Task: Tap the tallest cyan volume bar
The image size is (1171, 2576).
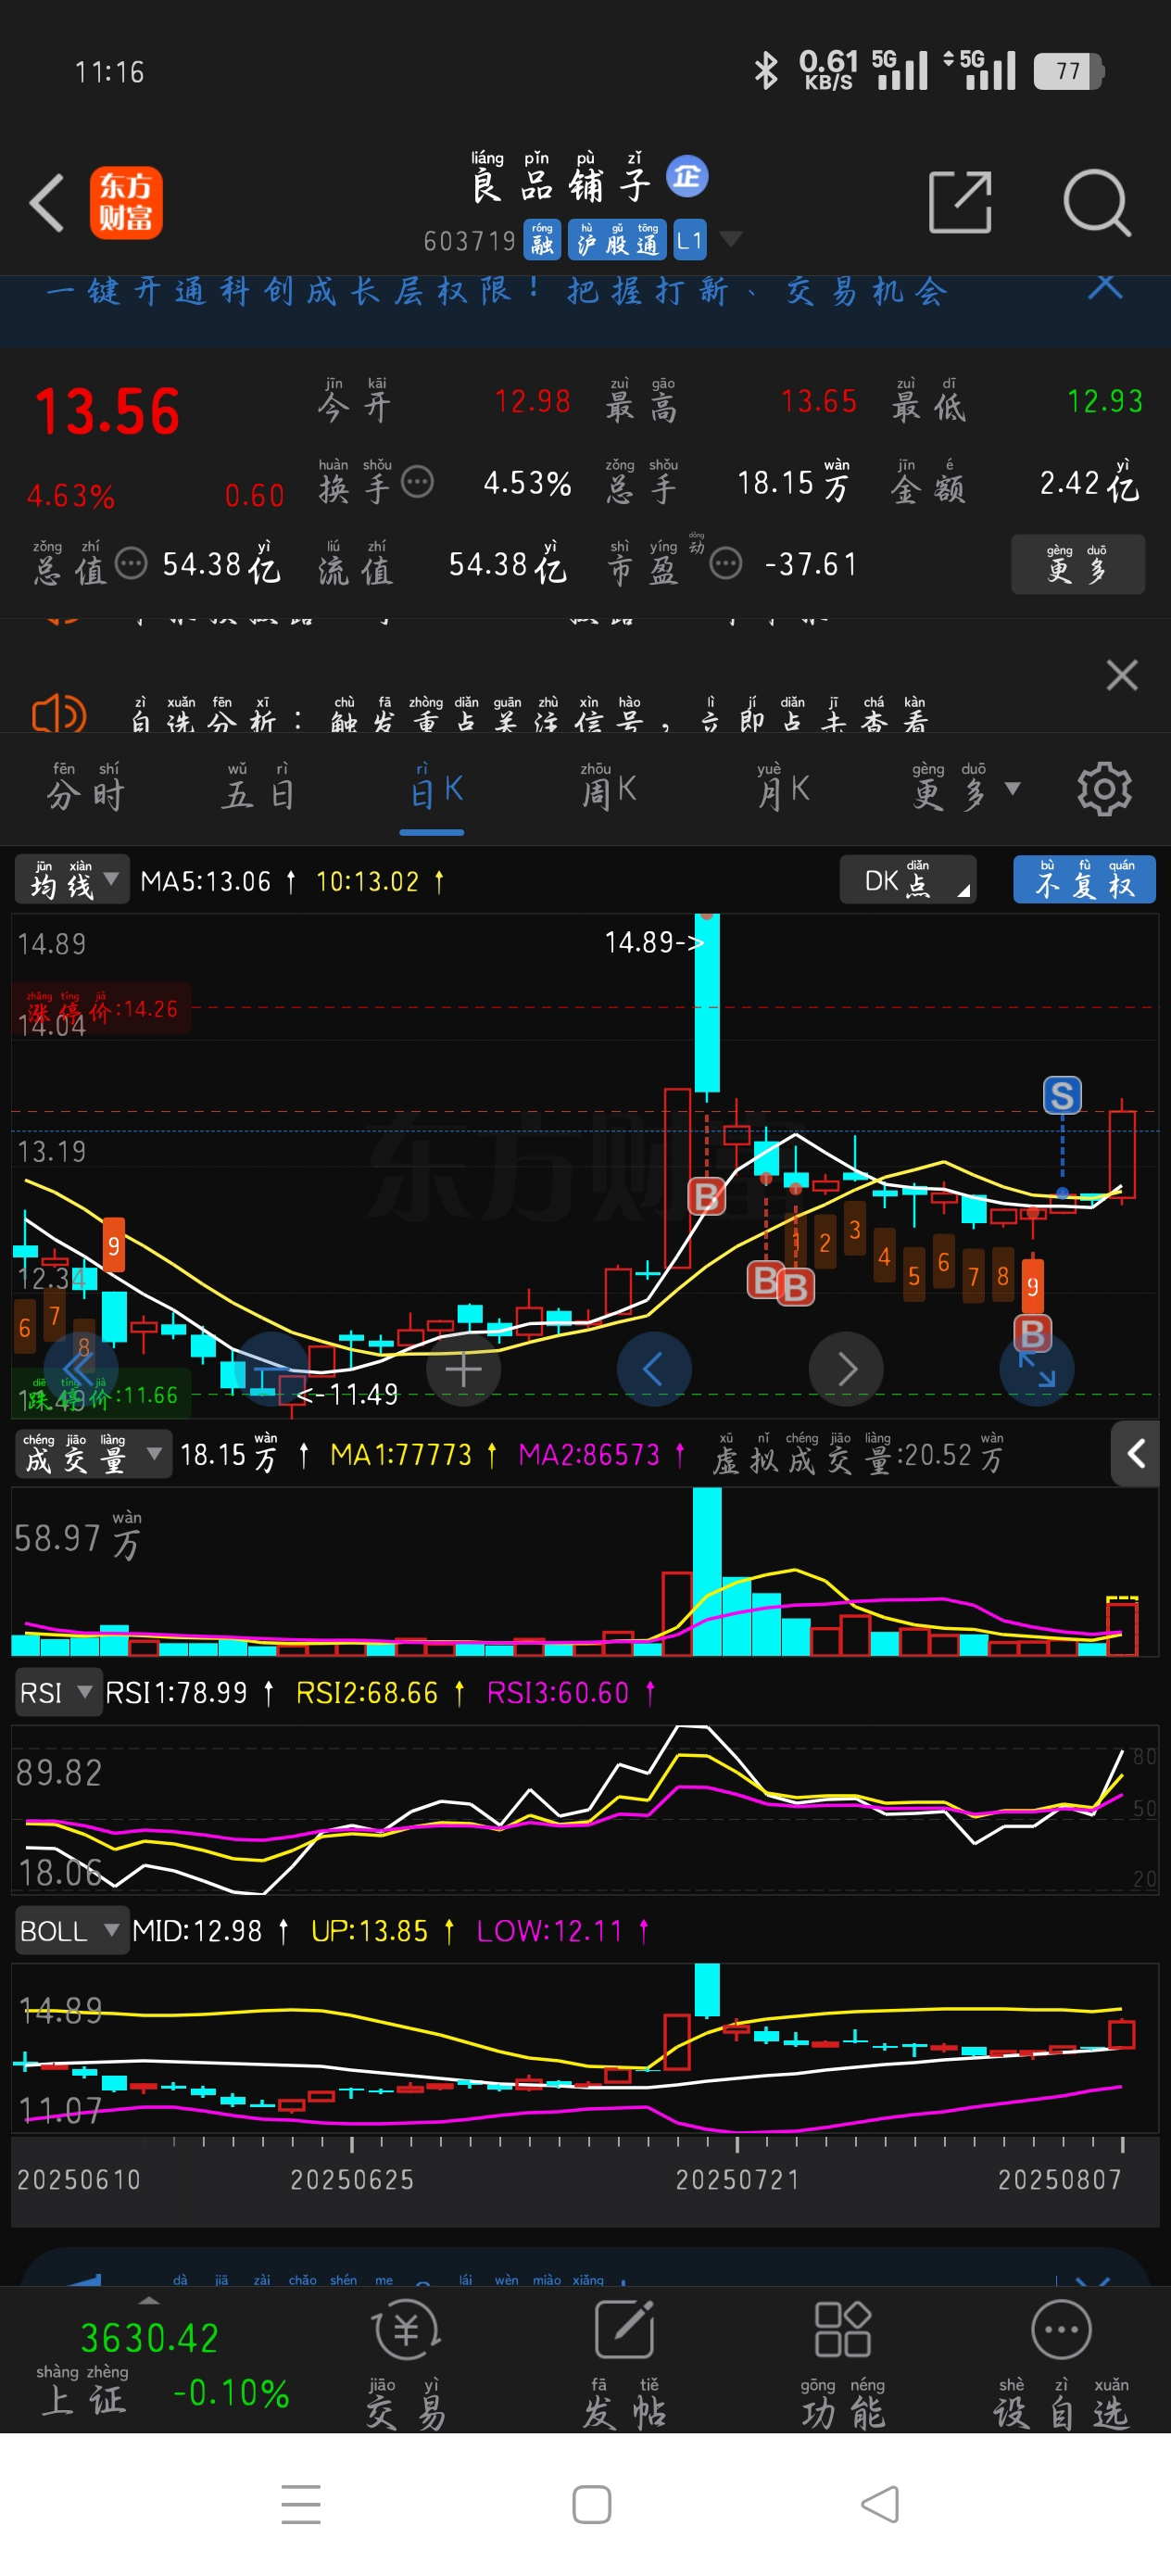Action: tap(707, 1571)
